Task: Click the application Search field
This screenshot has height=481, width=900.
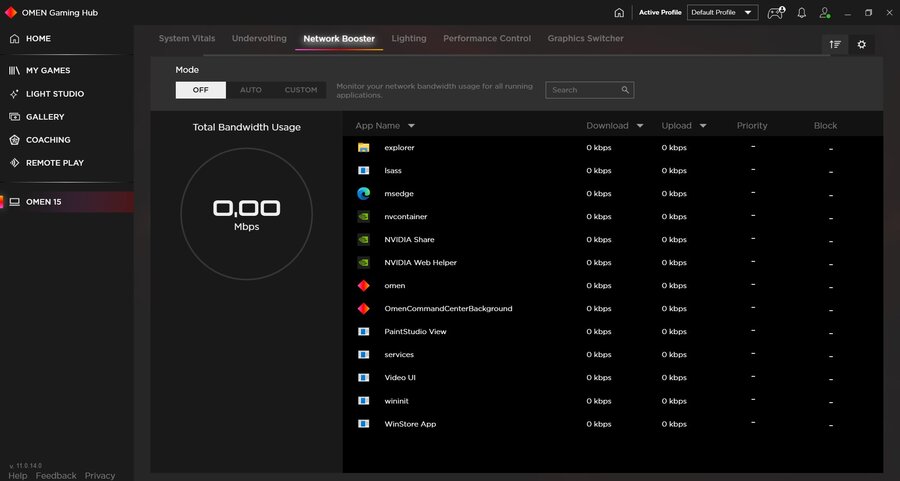Action: pyautogui.click(x=583, y=90)
